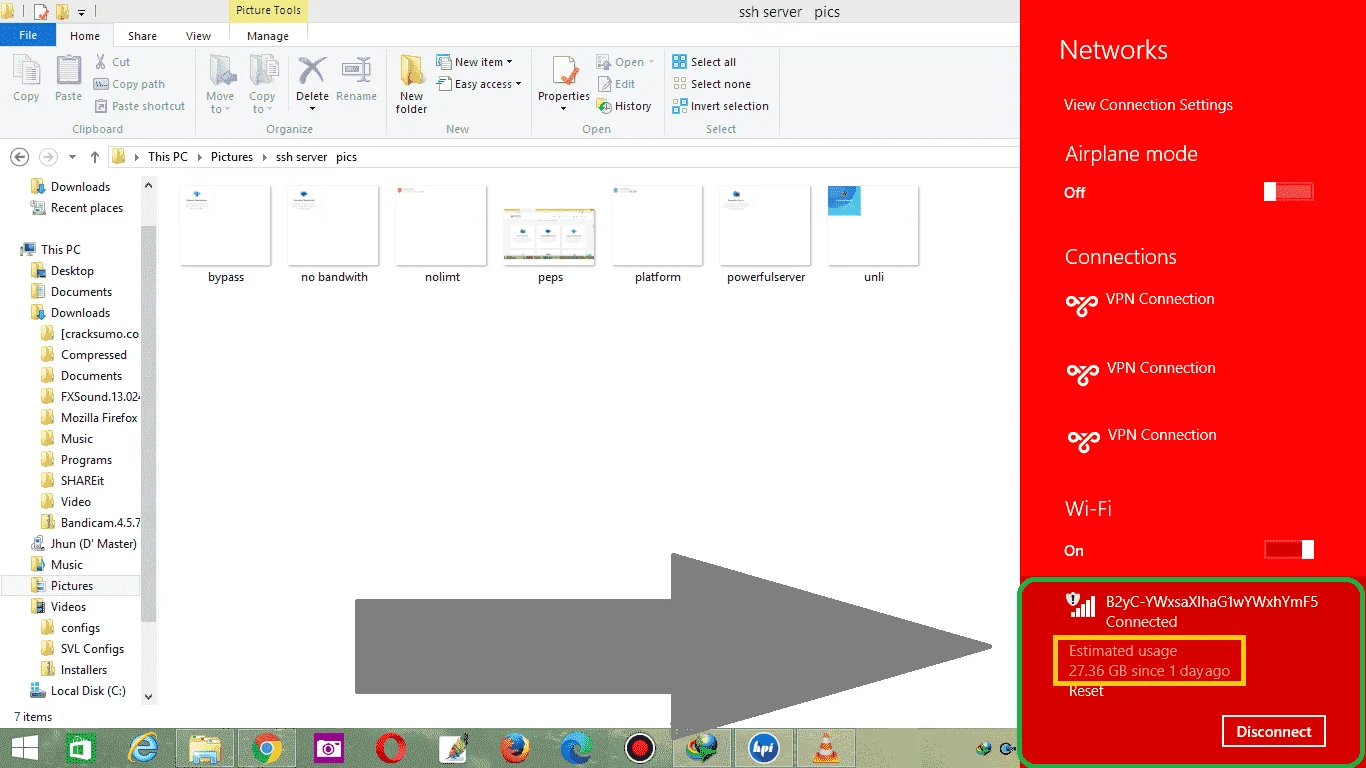Open VLC media player on the taskbar
This screenshot has height=768, width=1366.
point(825,748)
